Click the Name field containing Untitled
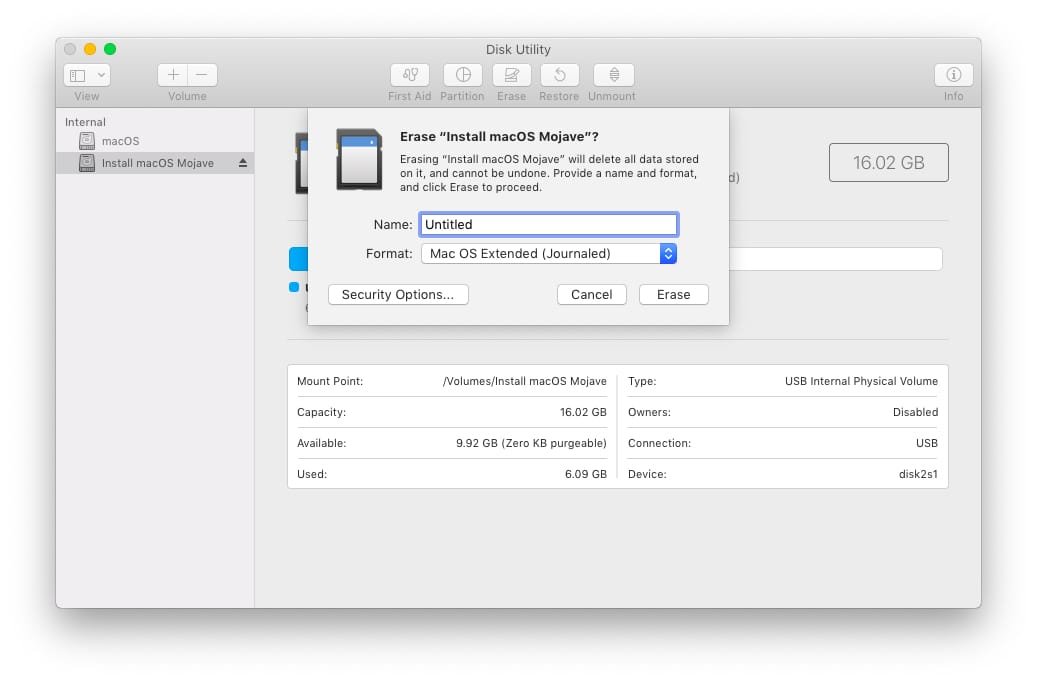This screenshot has width=1037, height=682. point(548,224)
